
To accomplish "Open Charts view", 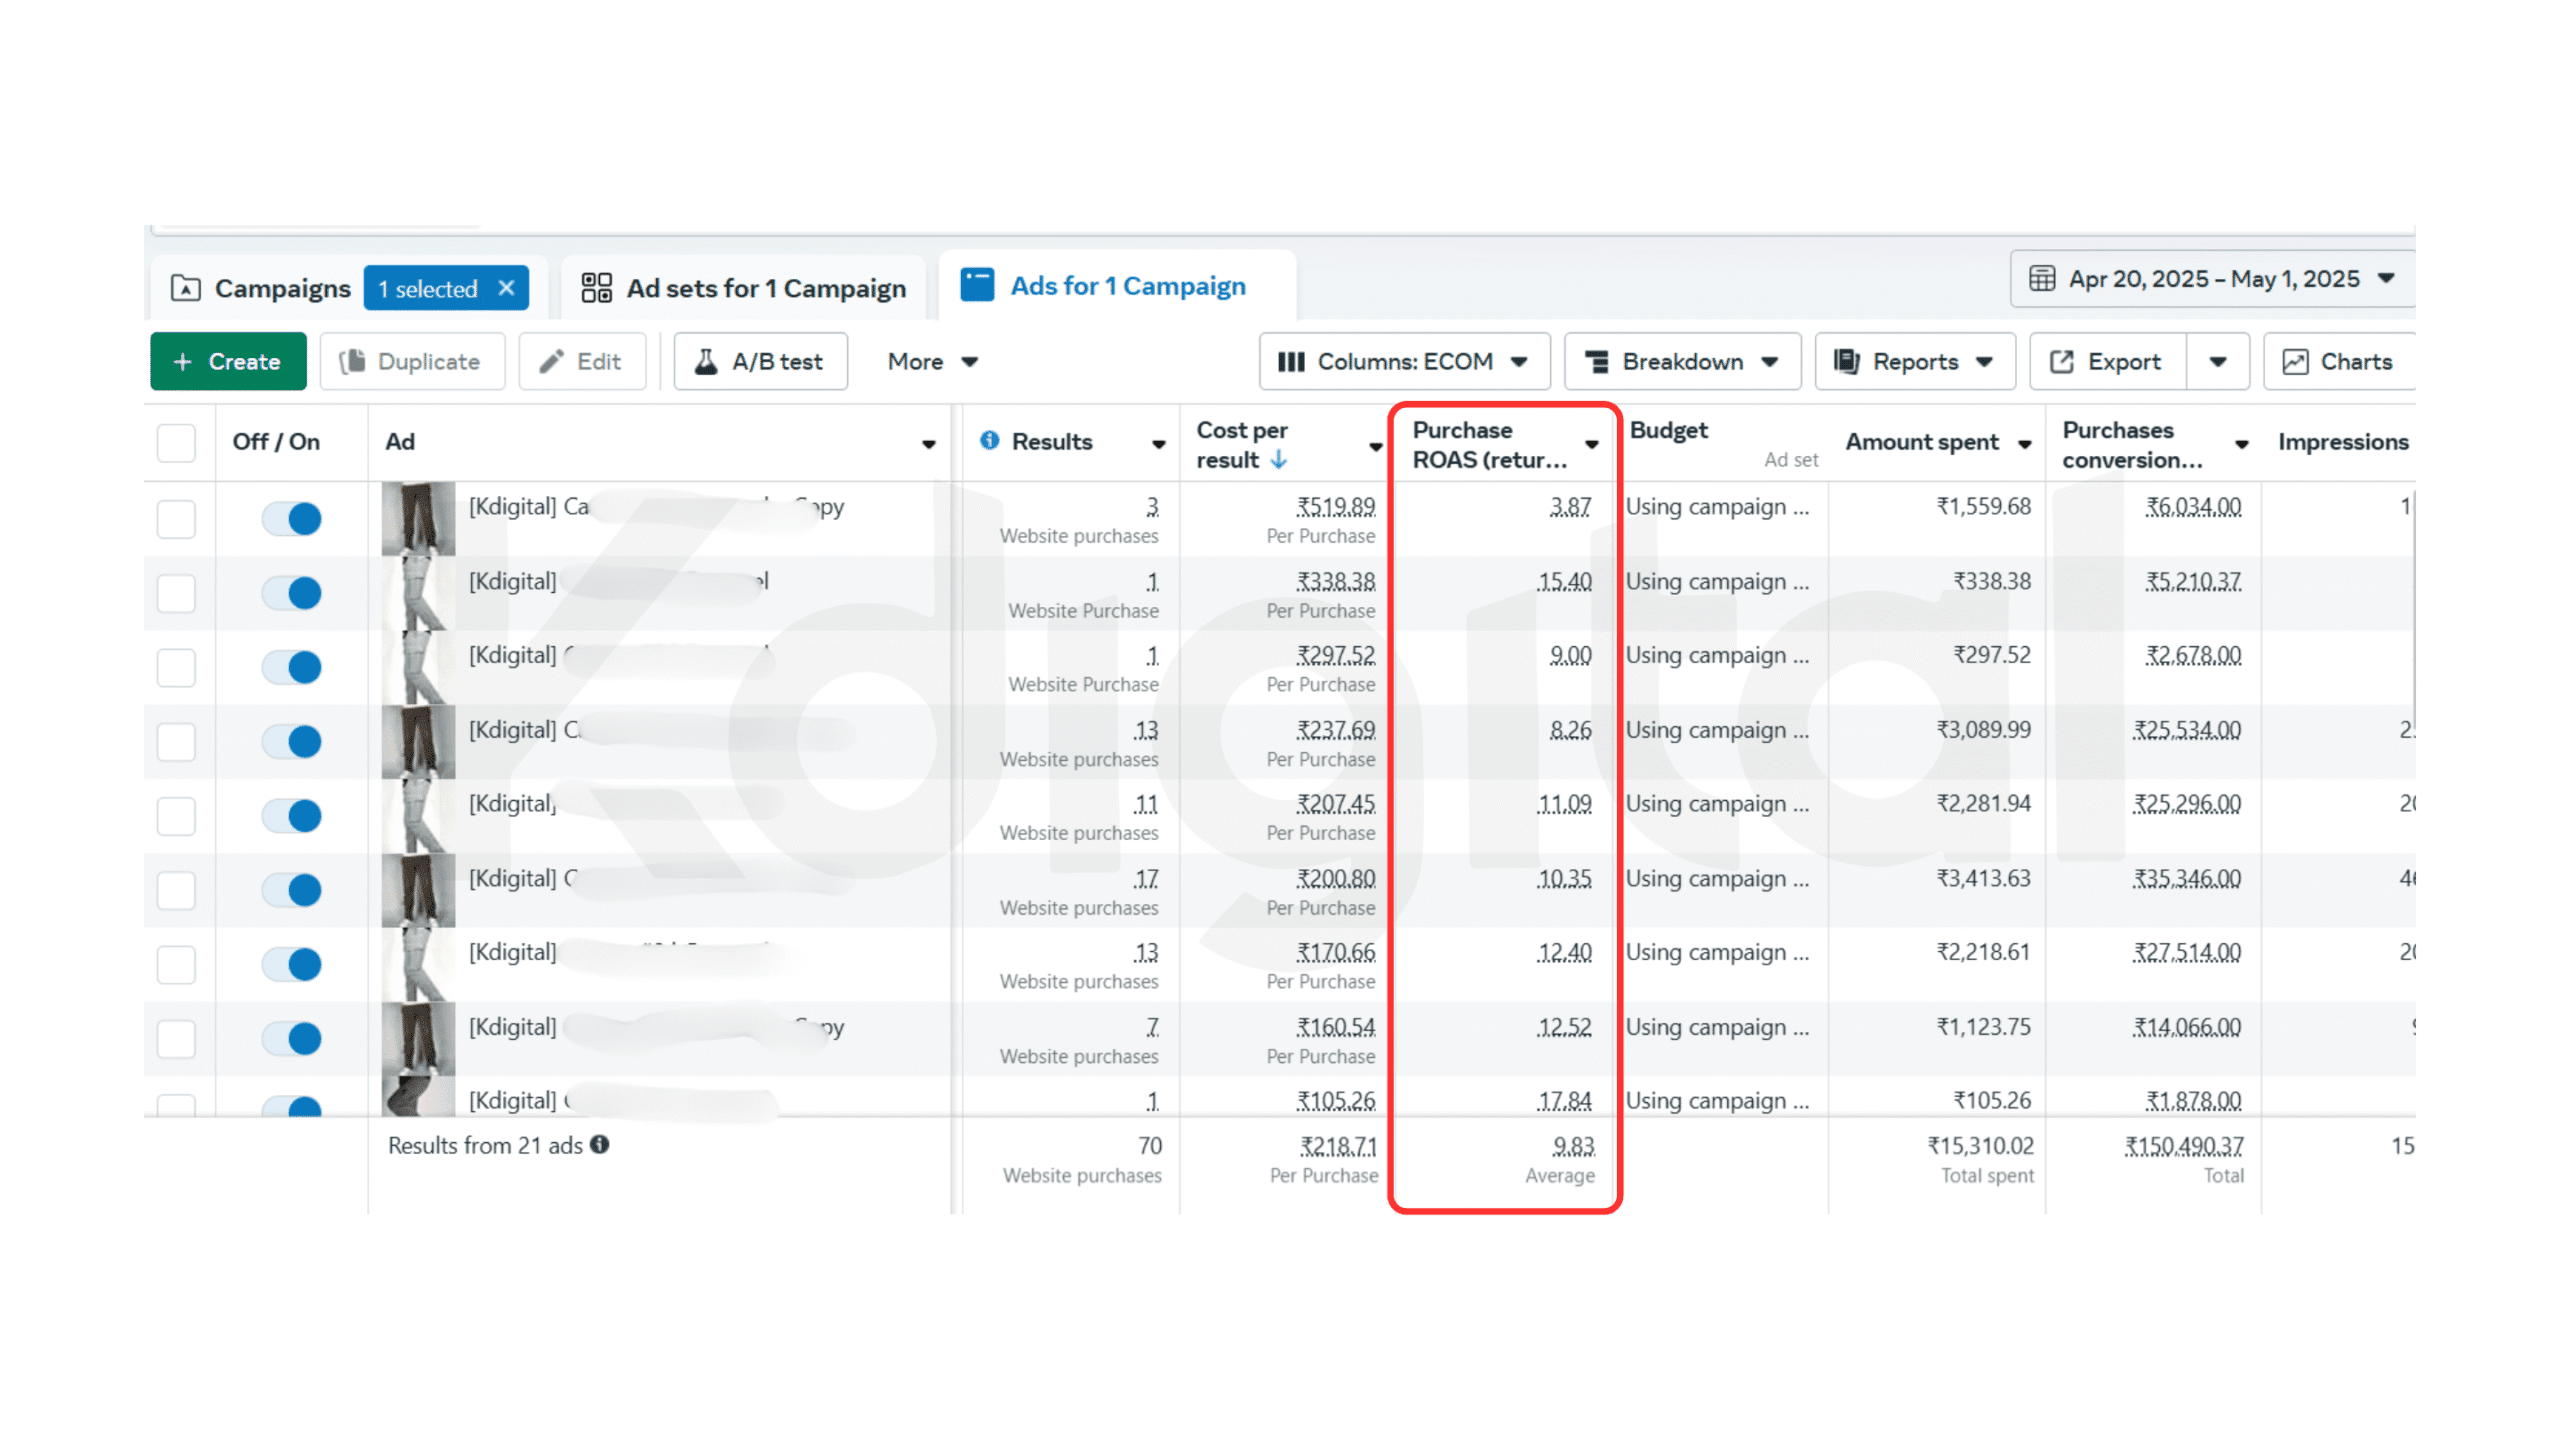I will point(2338,362).
